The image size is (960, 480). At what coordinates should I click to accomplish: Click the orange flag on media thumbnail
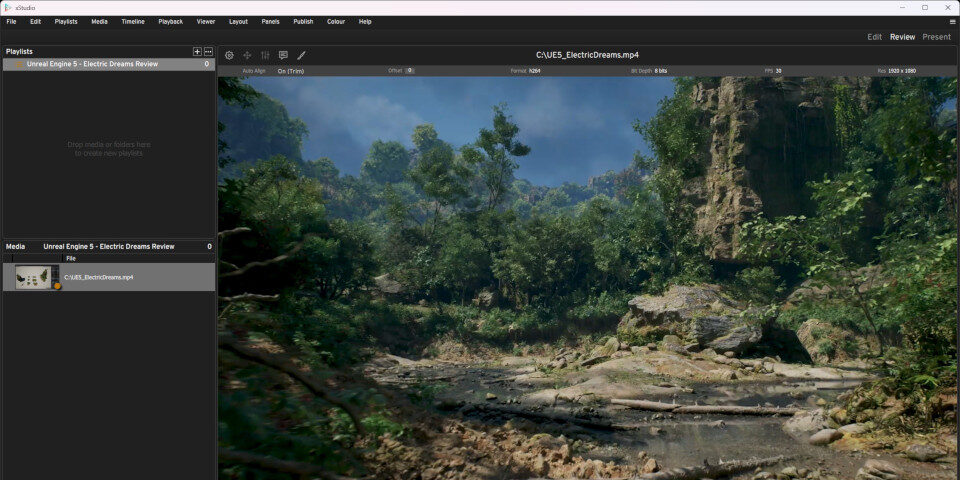point(57,286)
